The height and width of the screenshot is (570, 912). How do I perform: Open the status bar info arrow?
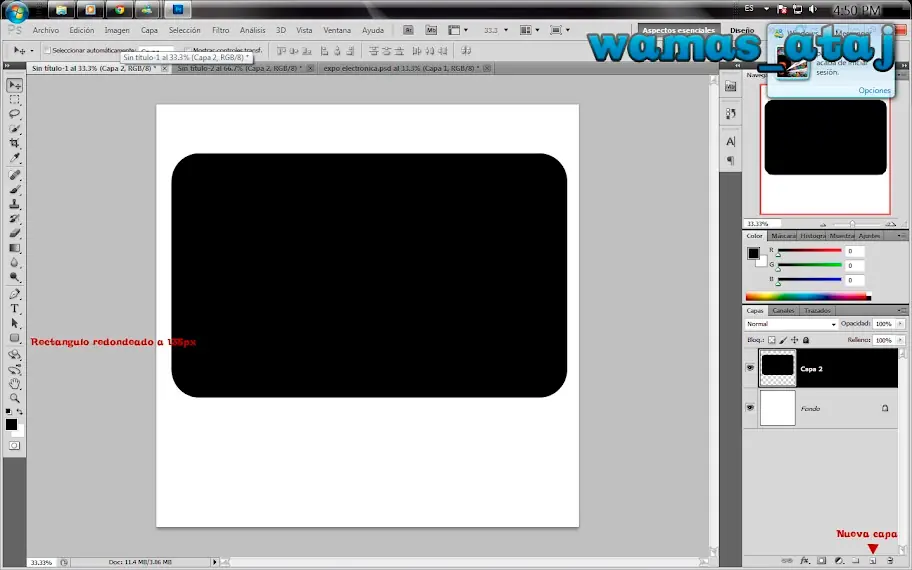215,562
